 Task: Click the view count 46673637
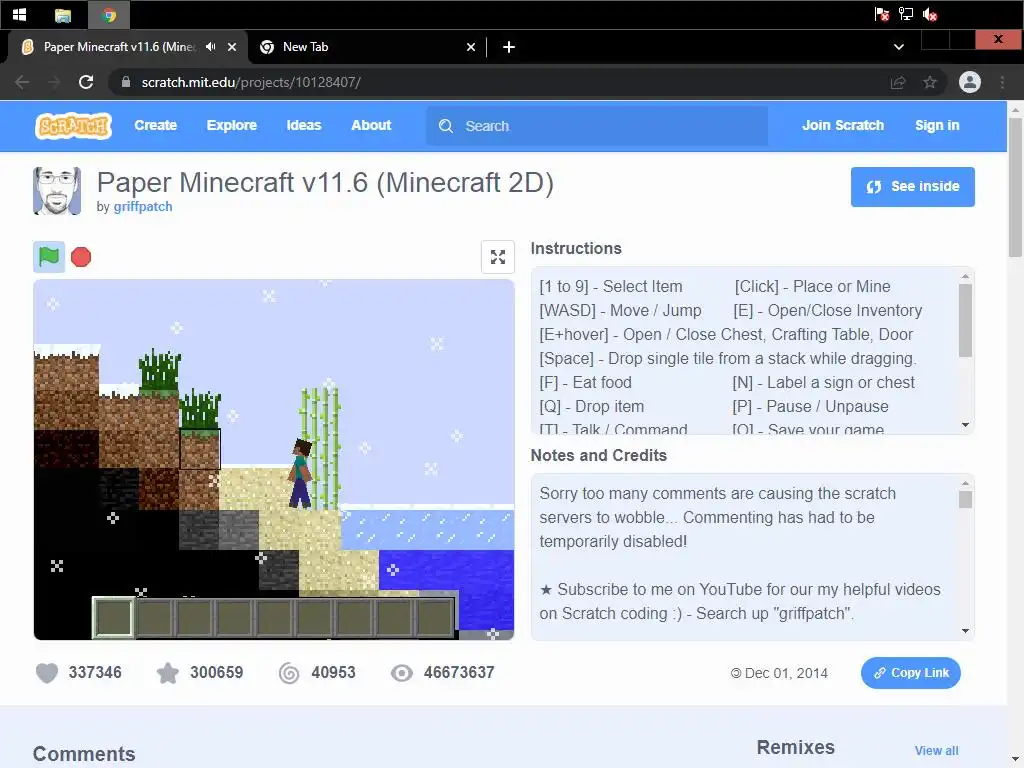tap(459, 673)
